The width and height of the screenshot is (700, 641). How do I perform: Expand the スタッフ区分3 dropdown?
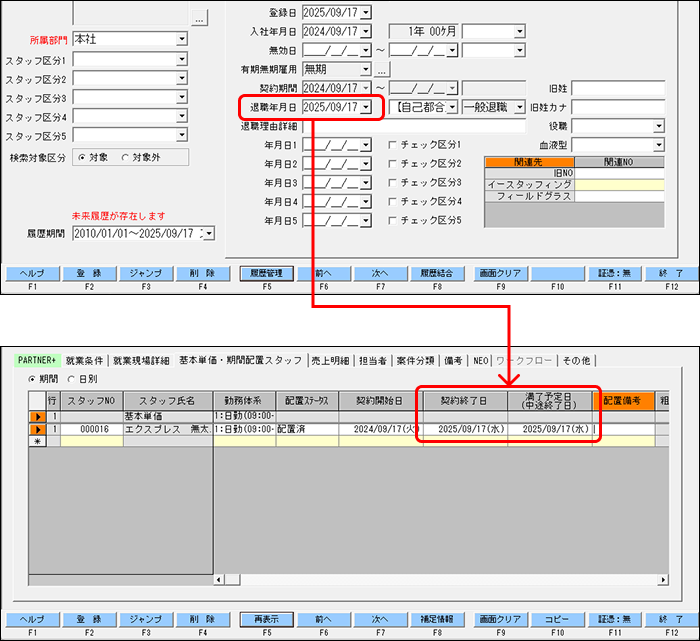coord(181,97)
